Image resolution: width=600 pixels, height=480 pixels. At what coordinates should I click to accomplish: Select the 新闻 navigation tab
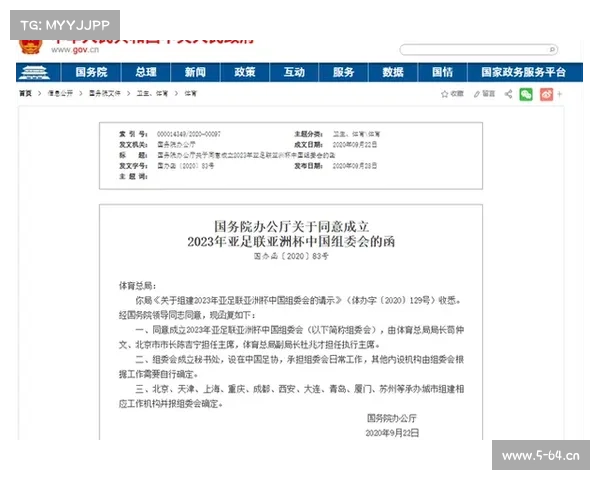[195, 73]
